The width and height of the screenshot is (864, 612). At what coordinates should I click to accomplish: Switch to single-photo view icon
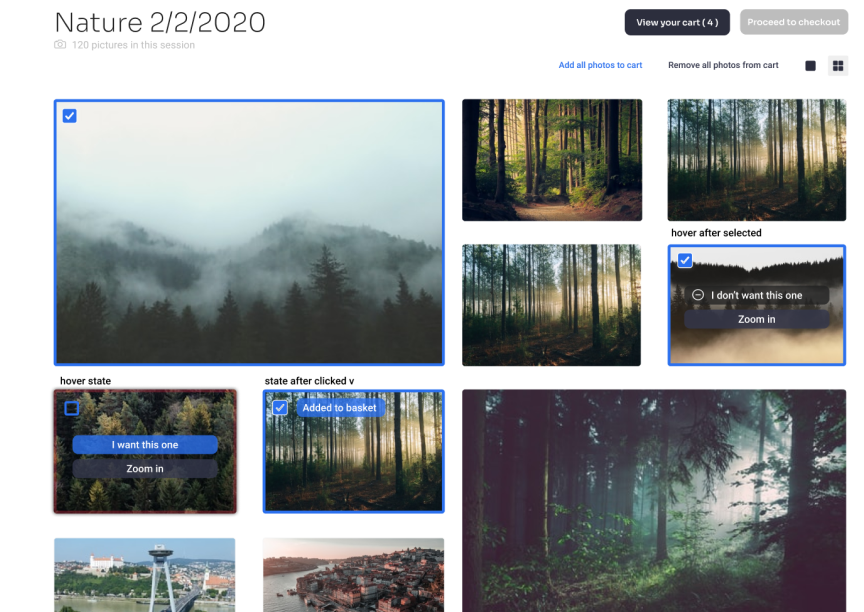[810, 66]
